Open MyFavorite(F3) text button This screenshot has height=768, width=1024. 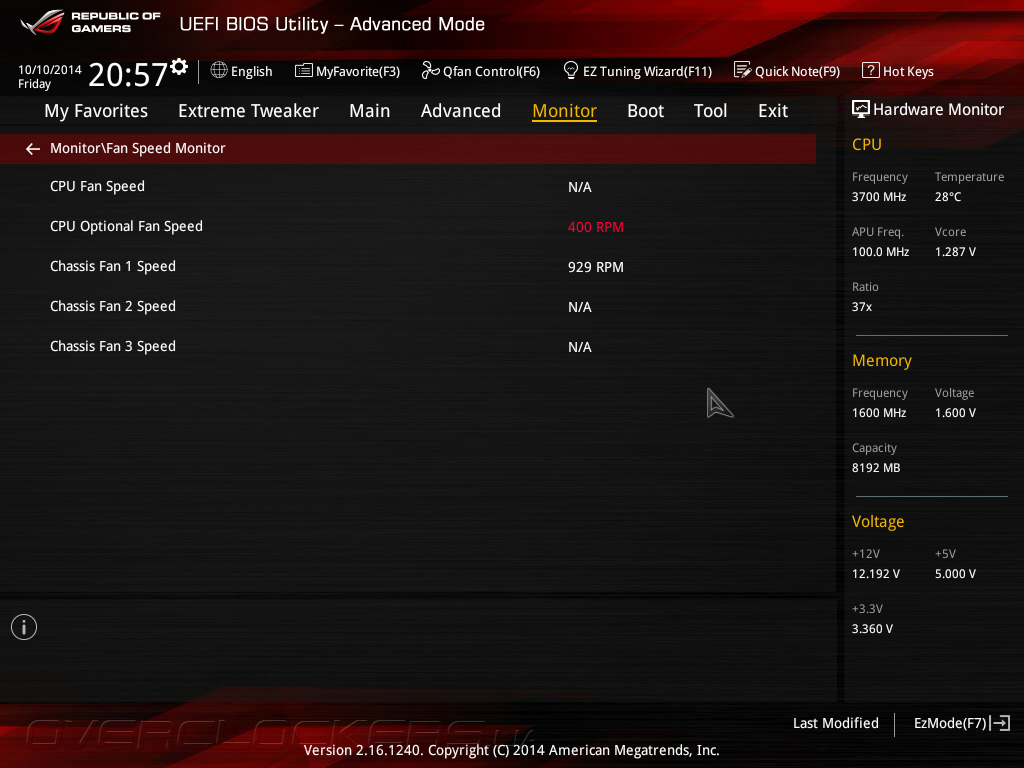coord(358,72)
